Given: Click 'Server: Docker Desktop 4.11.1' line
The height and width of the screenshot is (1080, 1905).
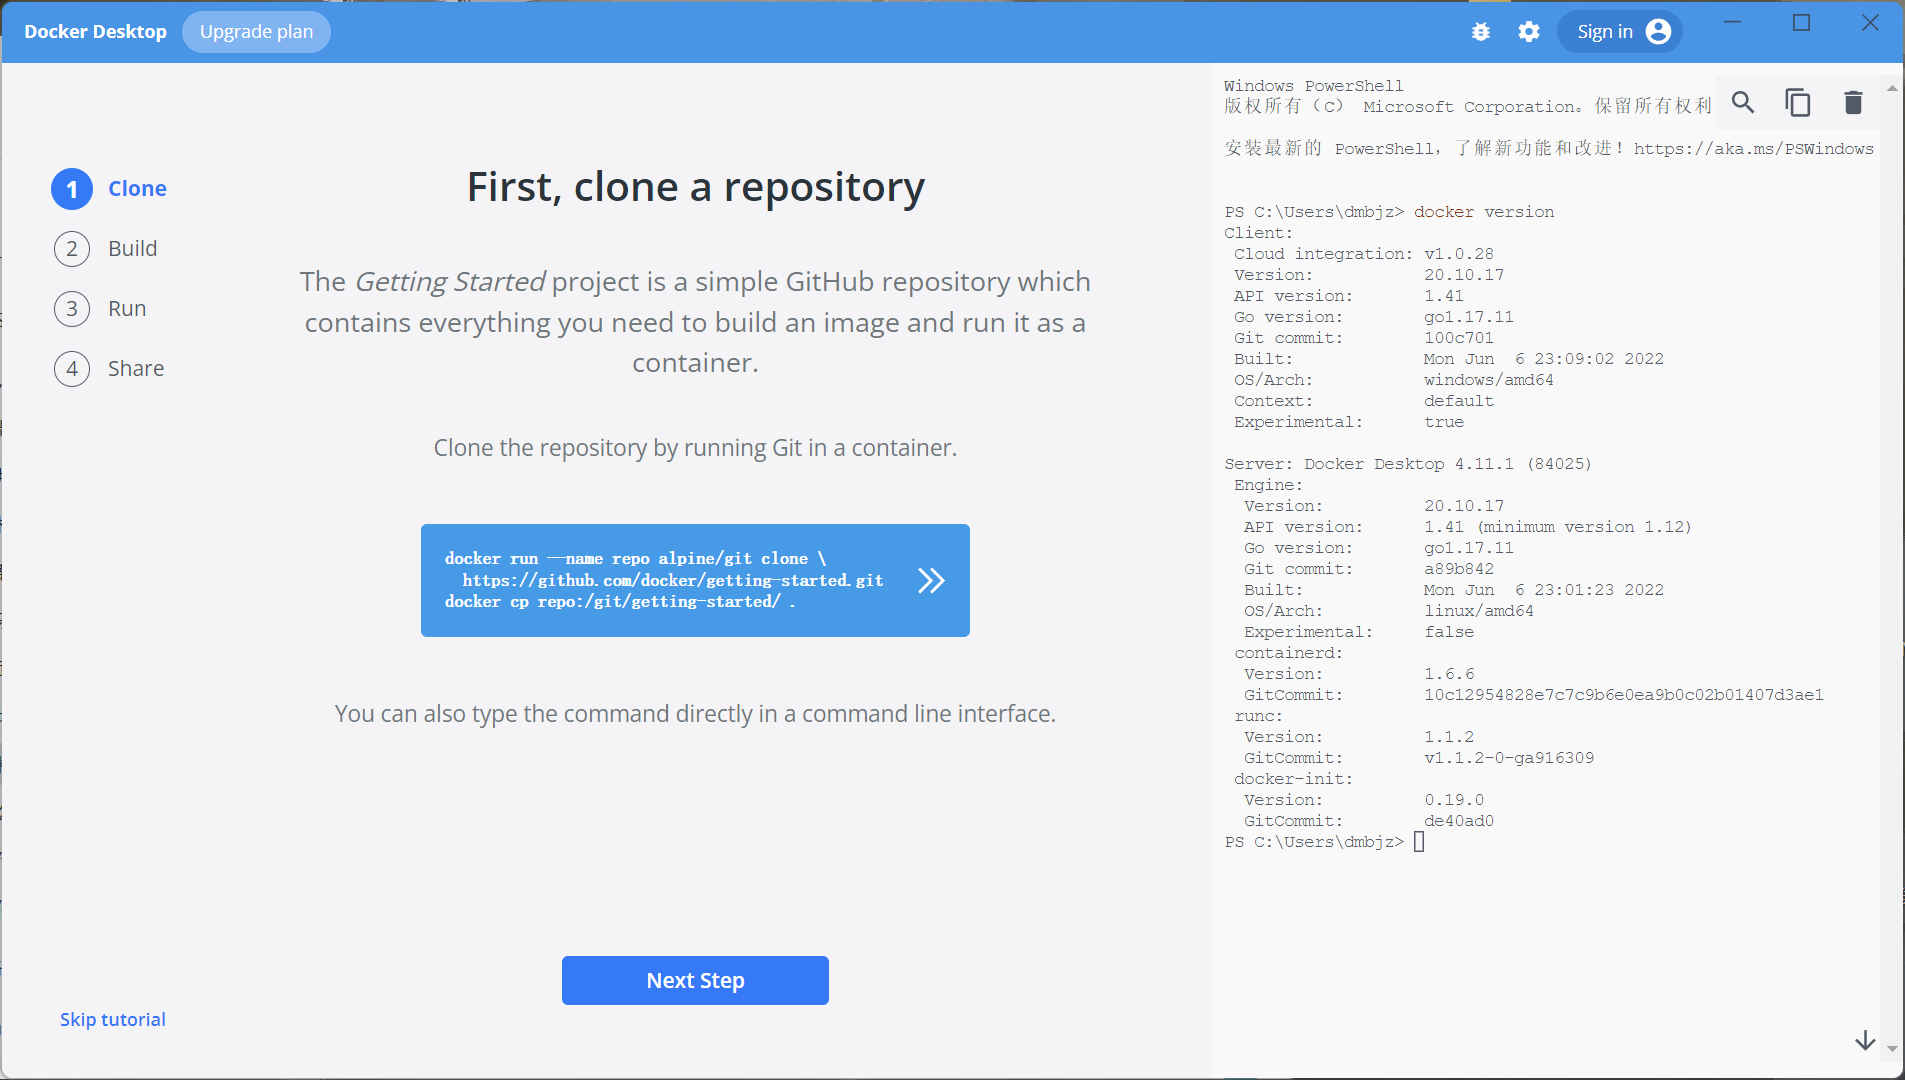Looking at the screenshot, I should tap(1408, 464).
